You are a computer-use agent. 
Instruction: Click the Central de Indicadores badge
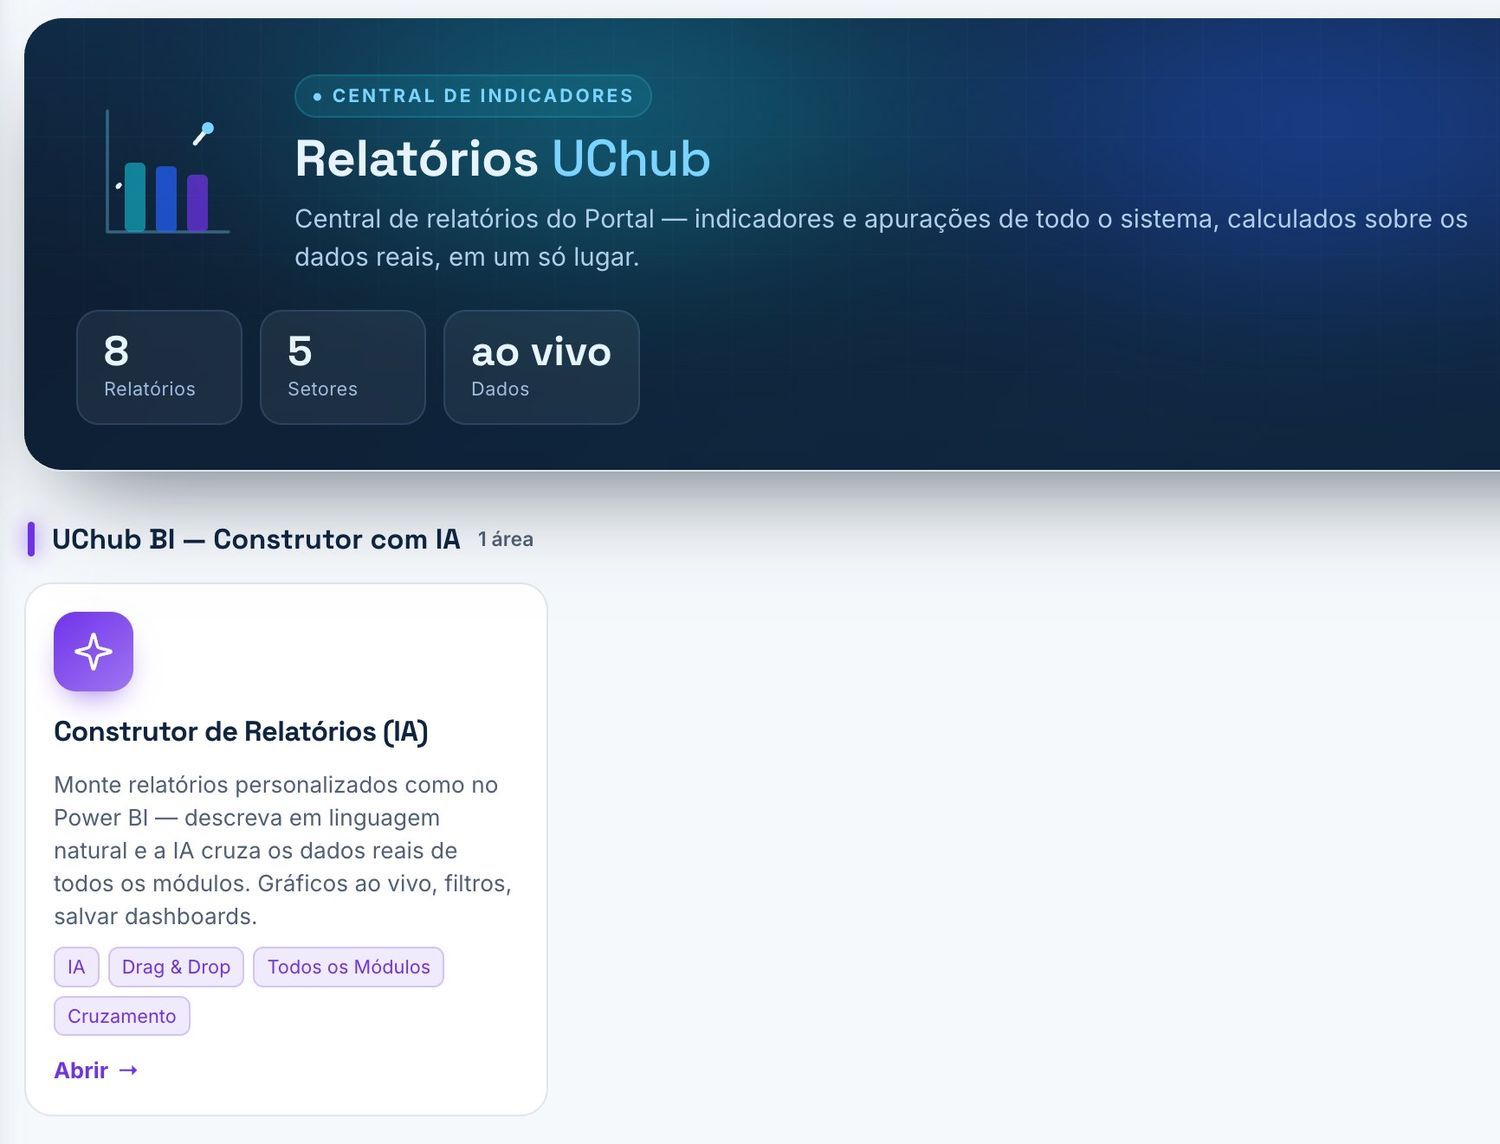473,96
